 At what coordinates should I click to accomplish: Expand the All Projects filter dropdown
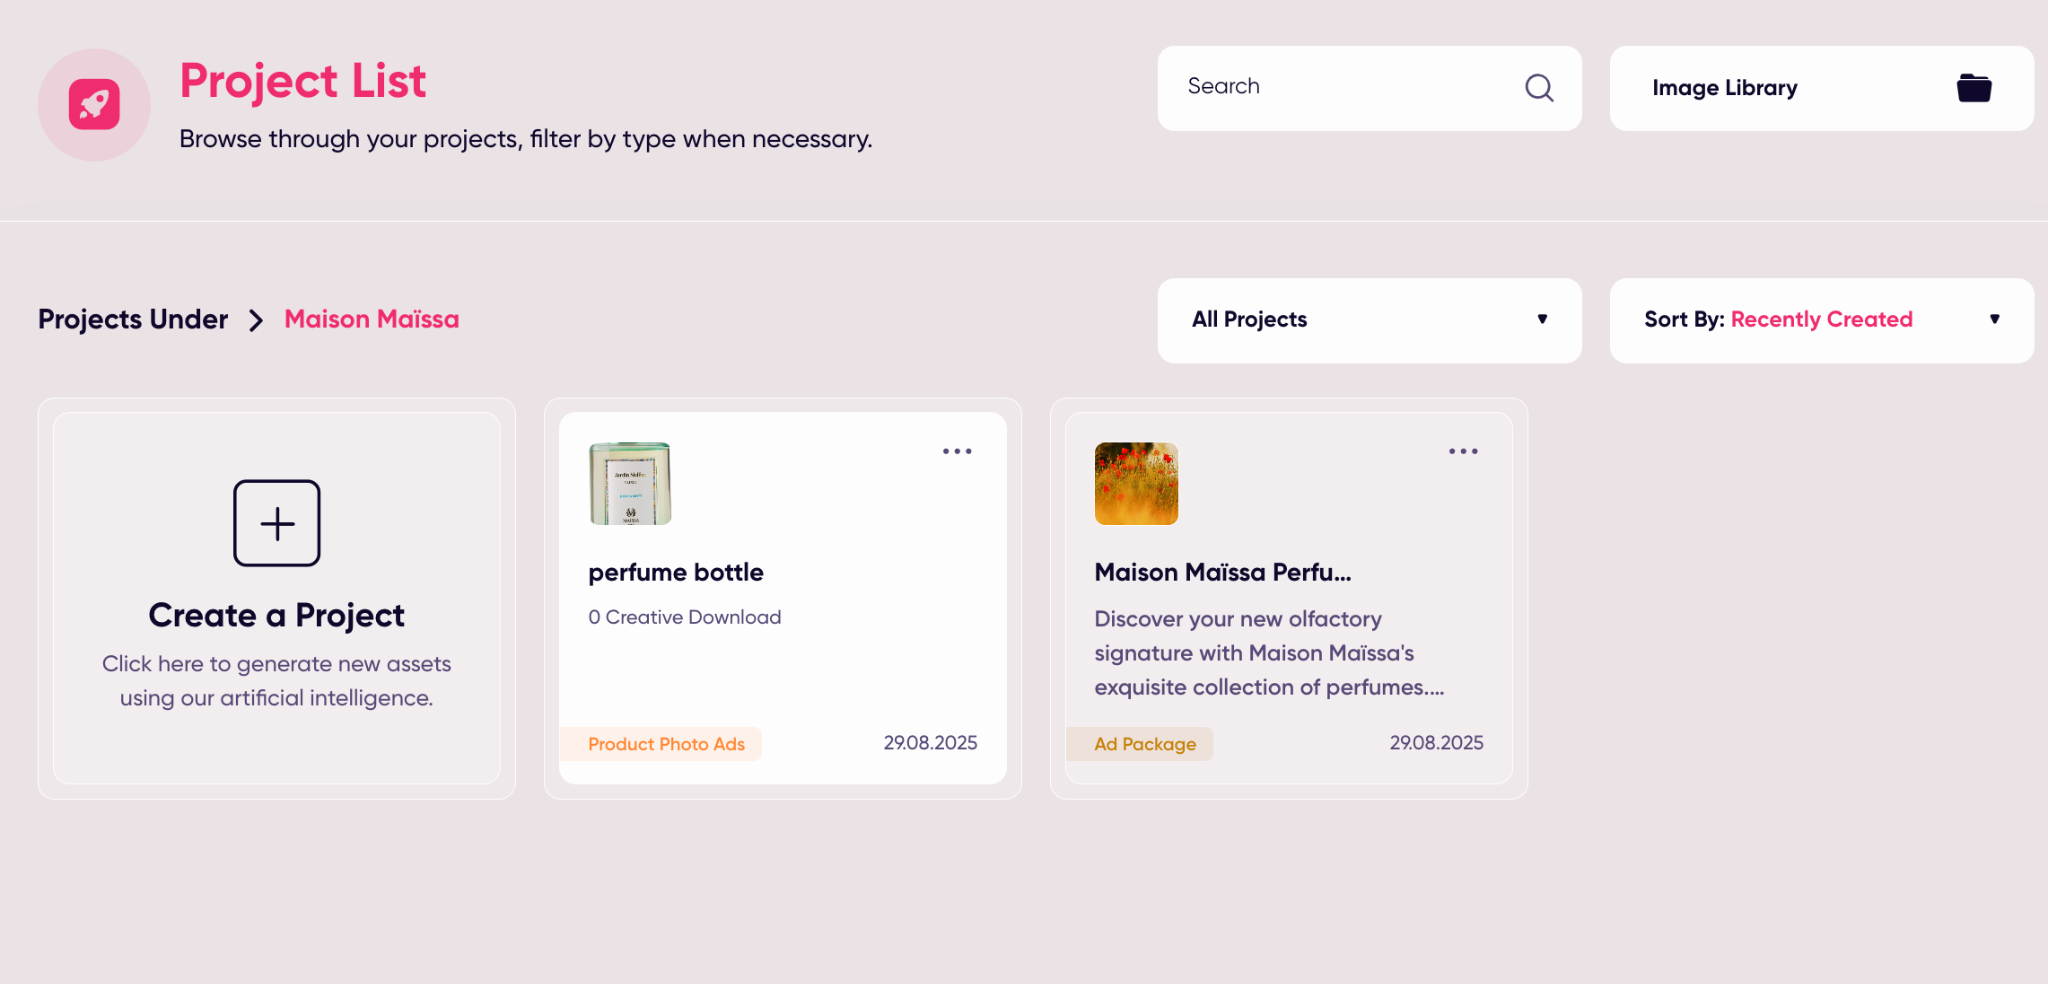click(1369, 320)
